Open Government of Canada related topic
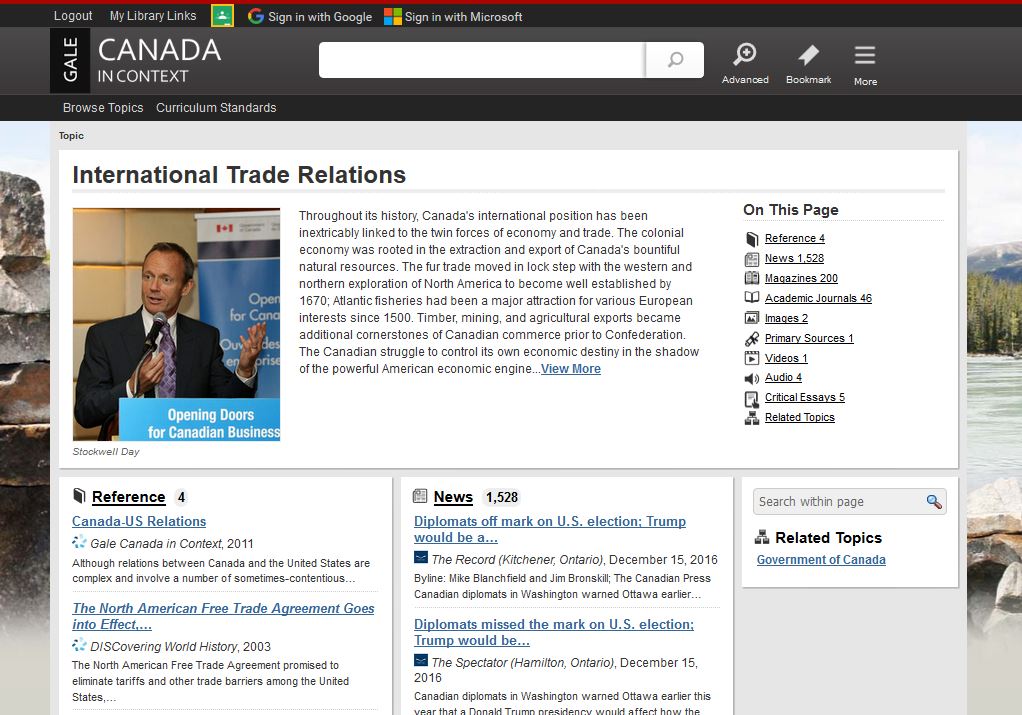 [821, 560]
